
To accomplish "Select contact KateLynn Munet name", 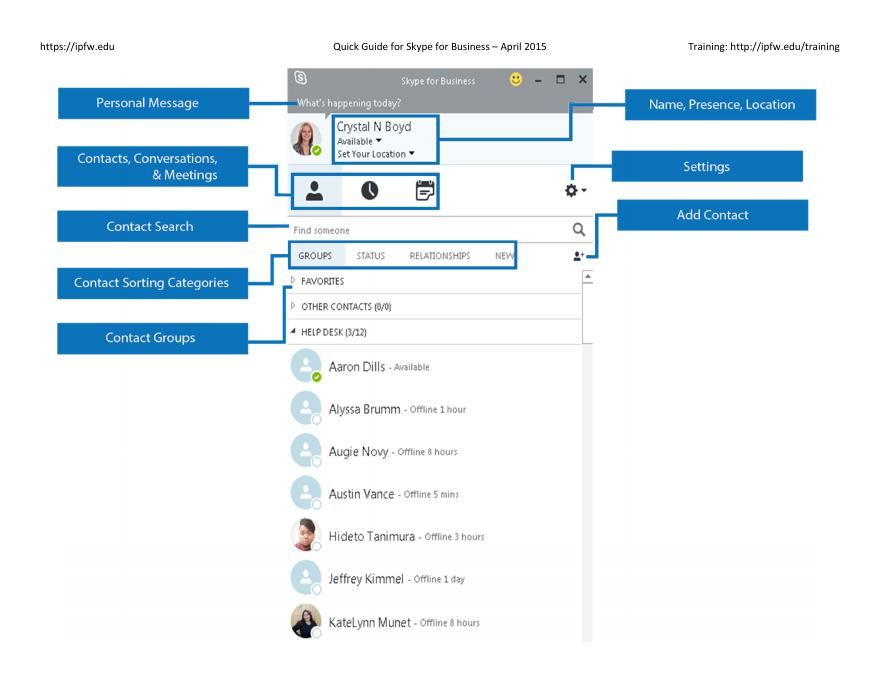I will 370,623.
